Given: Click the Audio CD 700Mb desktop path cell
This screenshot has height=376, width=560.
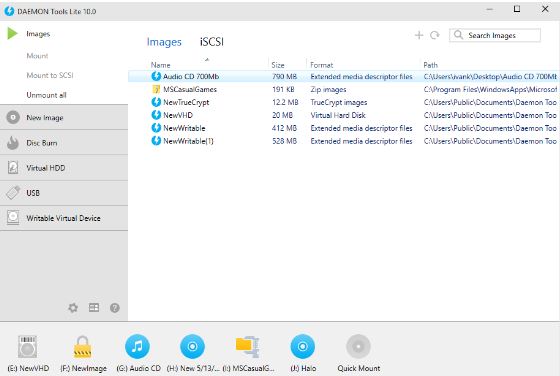Looking at the screenshot, I should [490, 76].
